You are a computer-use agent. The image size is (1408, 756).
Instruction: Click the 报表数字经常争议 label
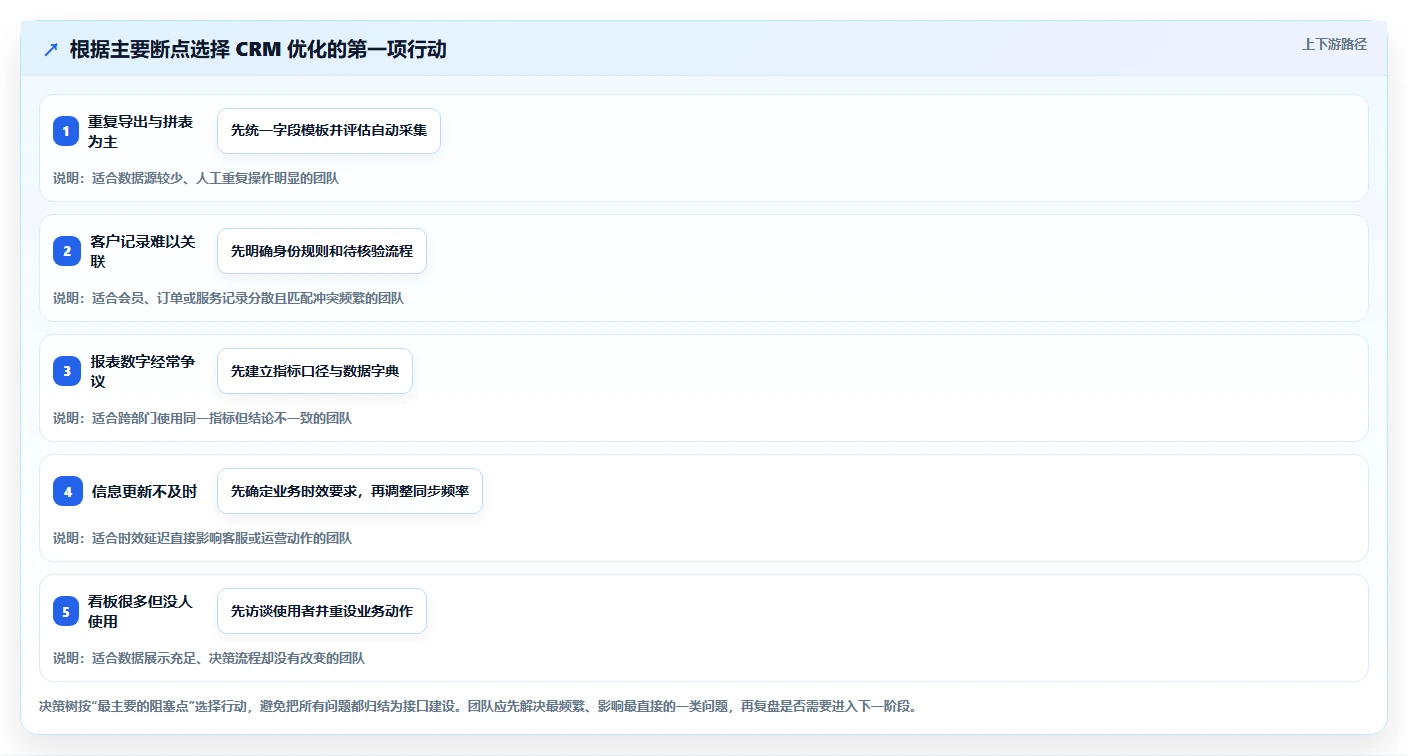pyautogui.click(x=143, y=371)
